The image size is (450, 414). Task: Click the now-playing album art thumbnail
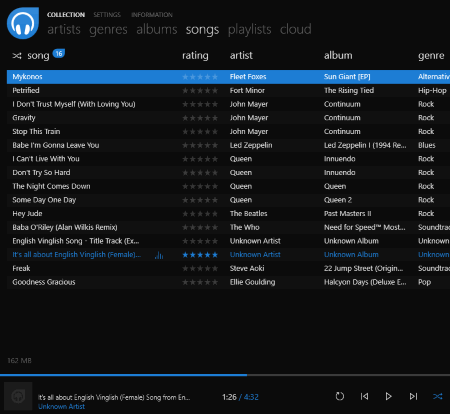(x=18, y=396)
